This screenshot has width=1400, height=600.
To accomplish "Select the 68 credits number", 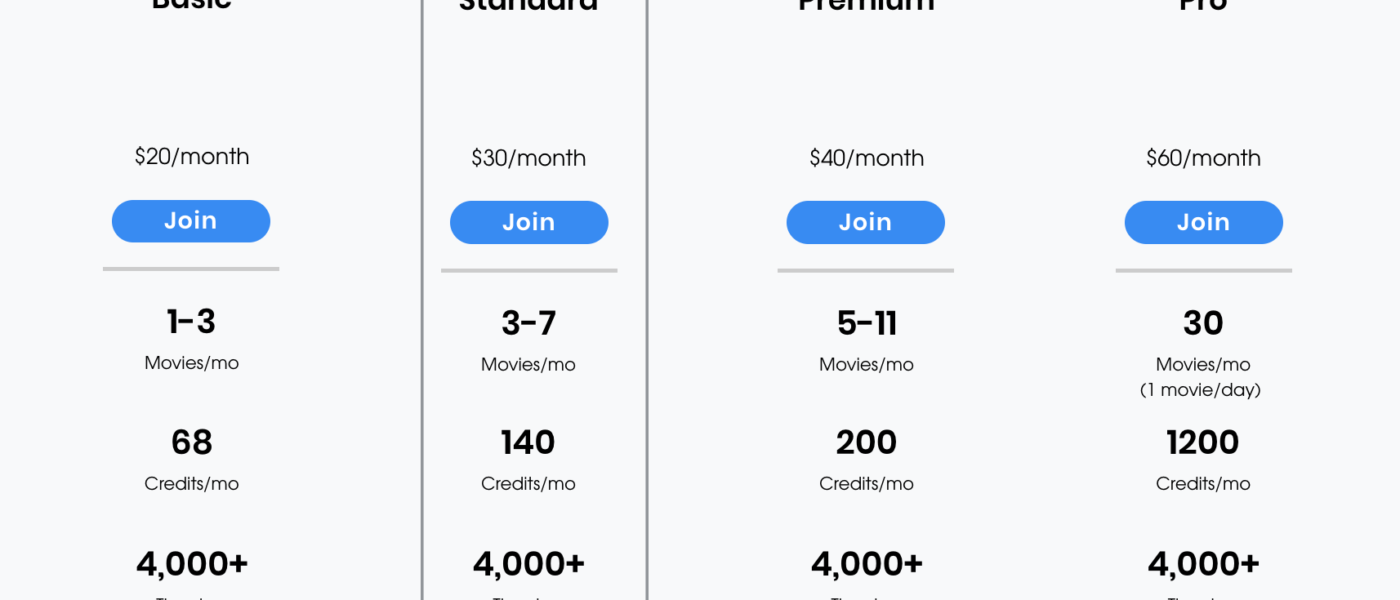I will (x=191, y=442).
